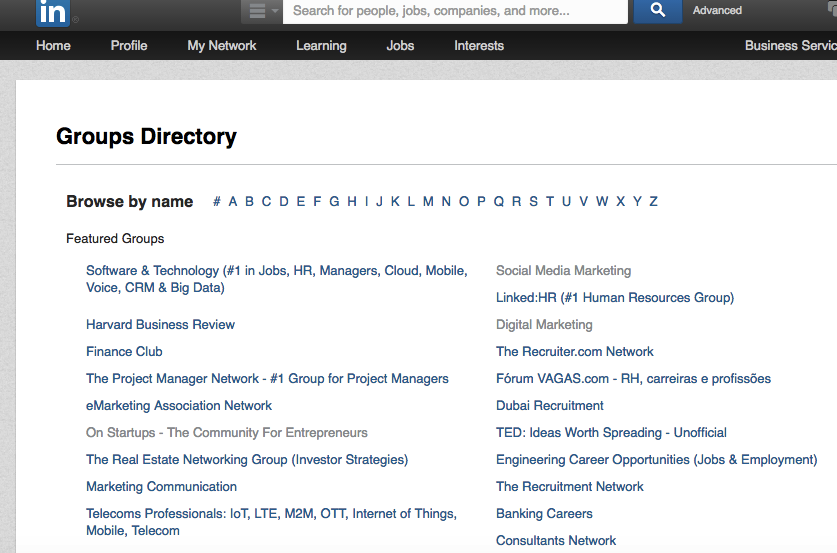Browse groups by the # symbol
The image size is (837, 553).
point(217,202)
